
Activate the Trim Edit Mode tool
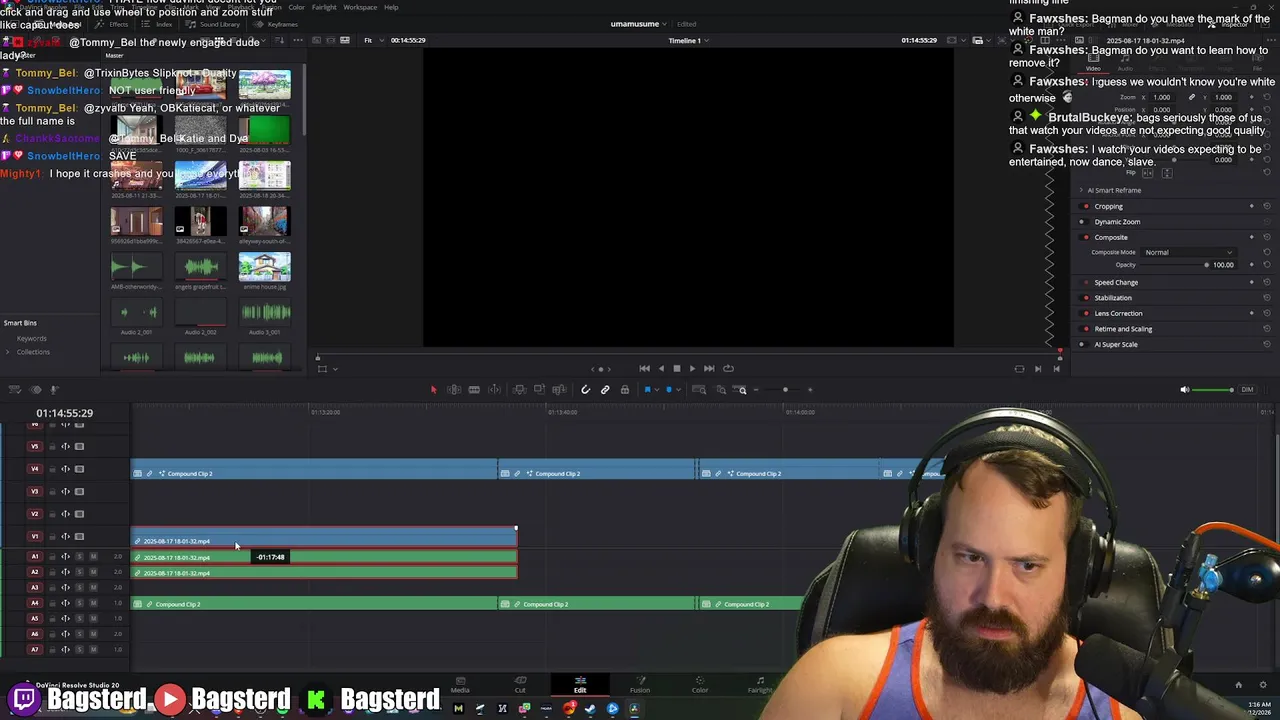[454, 390]
